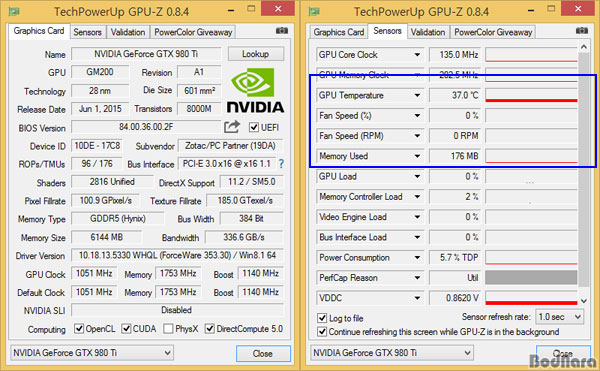
Task: Open PowerColor Giveaway tab in right window
Action: (493, 32)
